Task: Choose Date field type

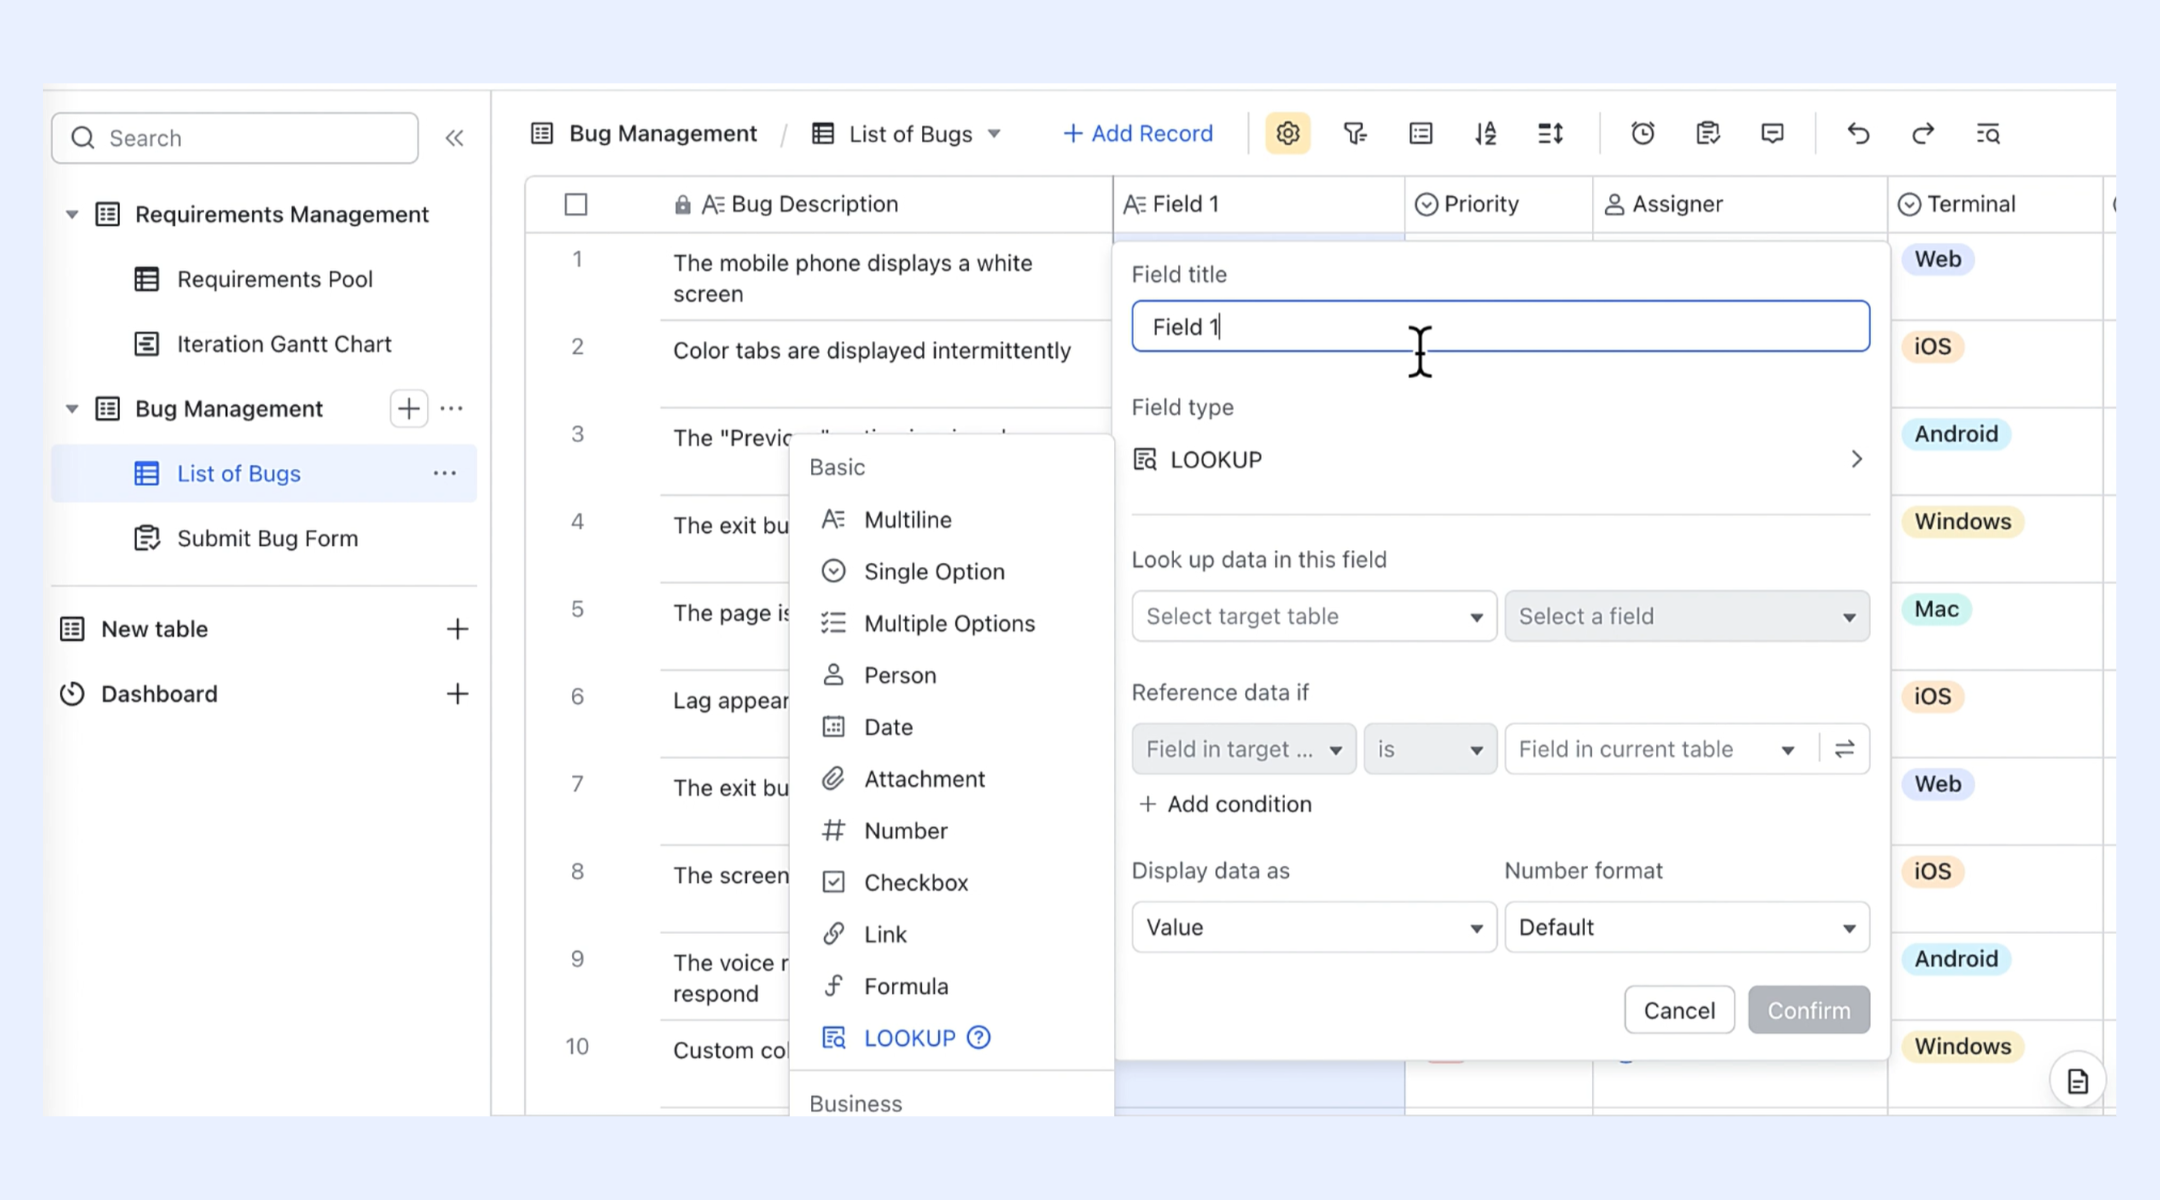Action: click(x=951, y=727)
